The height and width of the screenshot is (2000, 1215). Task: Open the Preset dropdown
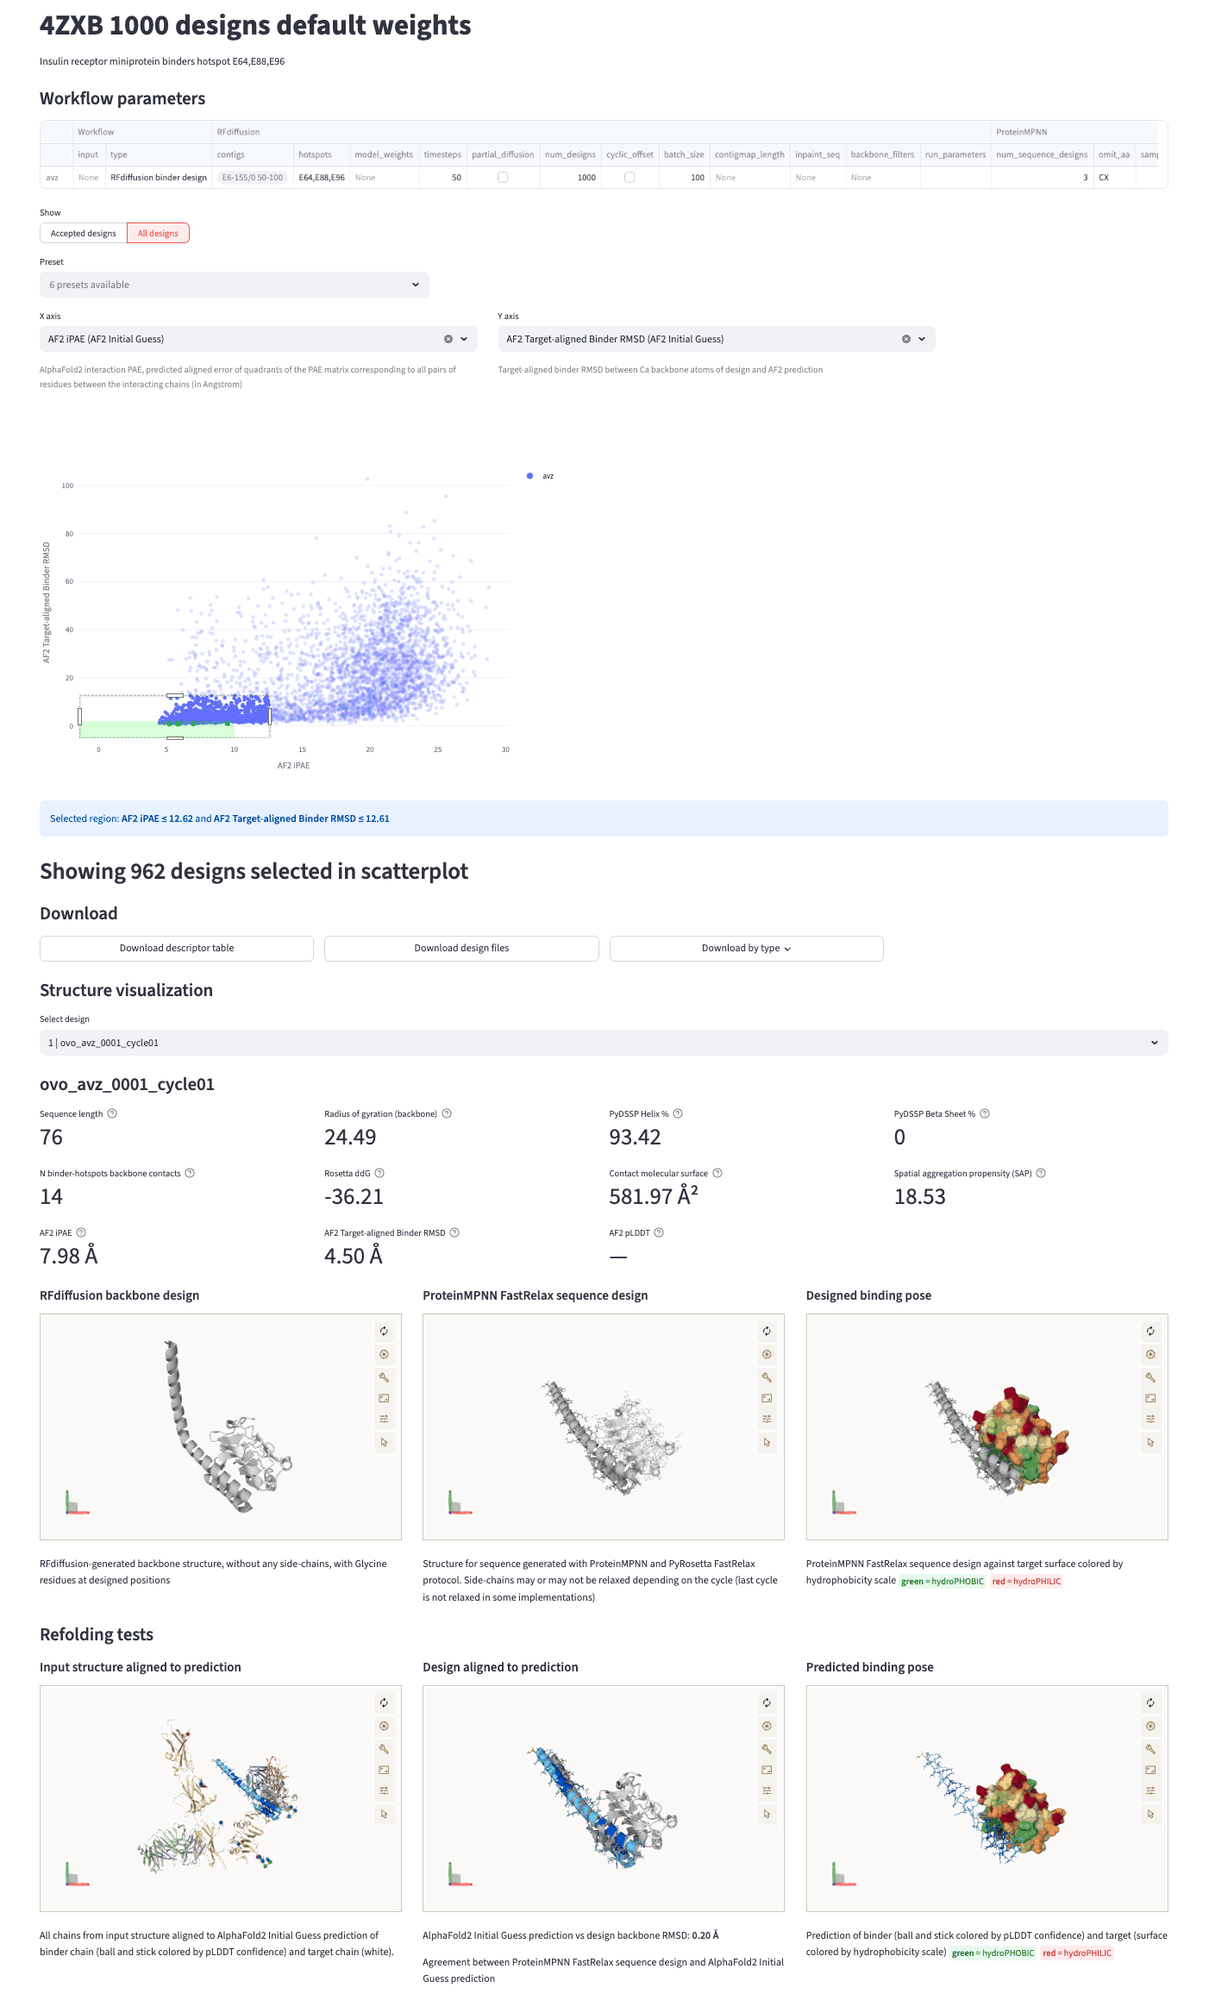[234, 285]
